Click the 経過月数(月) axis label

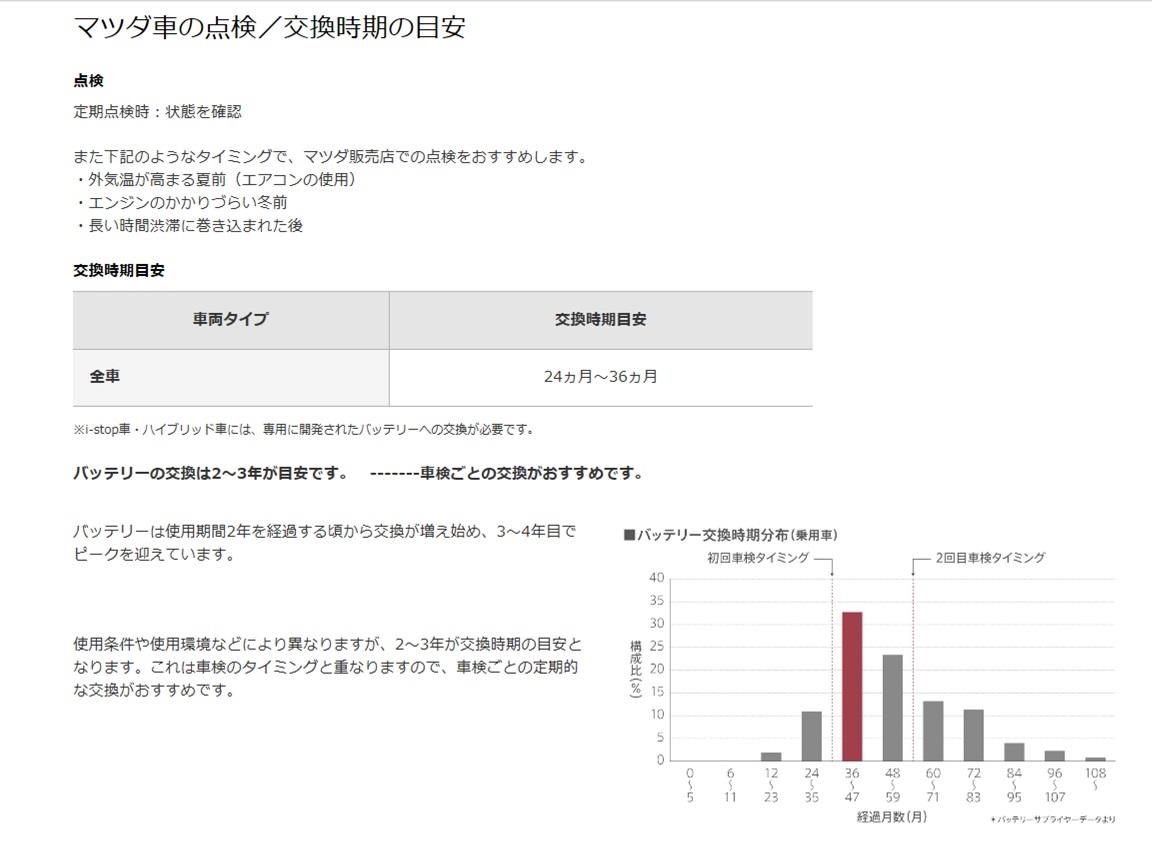891,817
